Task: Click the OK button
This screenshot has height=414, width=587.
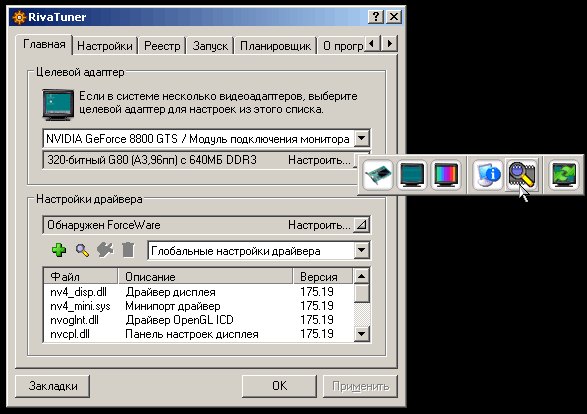Action: 279,386
